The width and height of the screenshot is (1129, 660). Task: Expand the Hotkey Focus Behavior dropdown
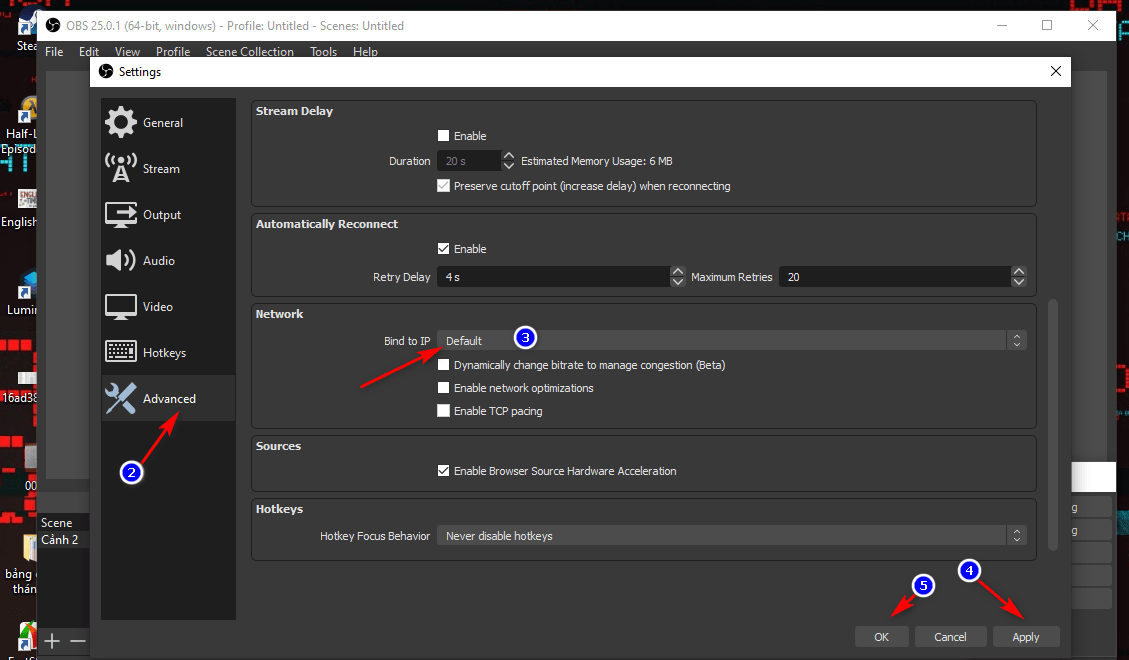(730, 536)
